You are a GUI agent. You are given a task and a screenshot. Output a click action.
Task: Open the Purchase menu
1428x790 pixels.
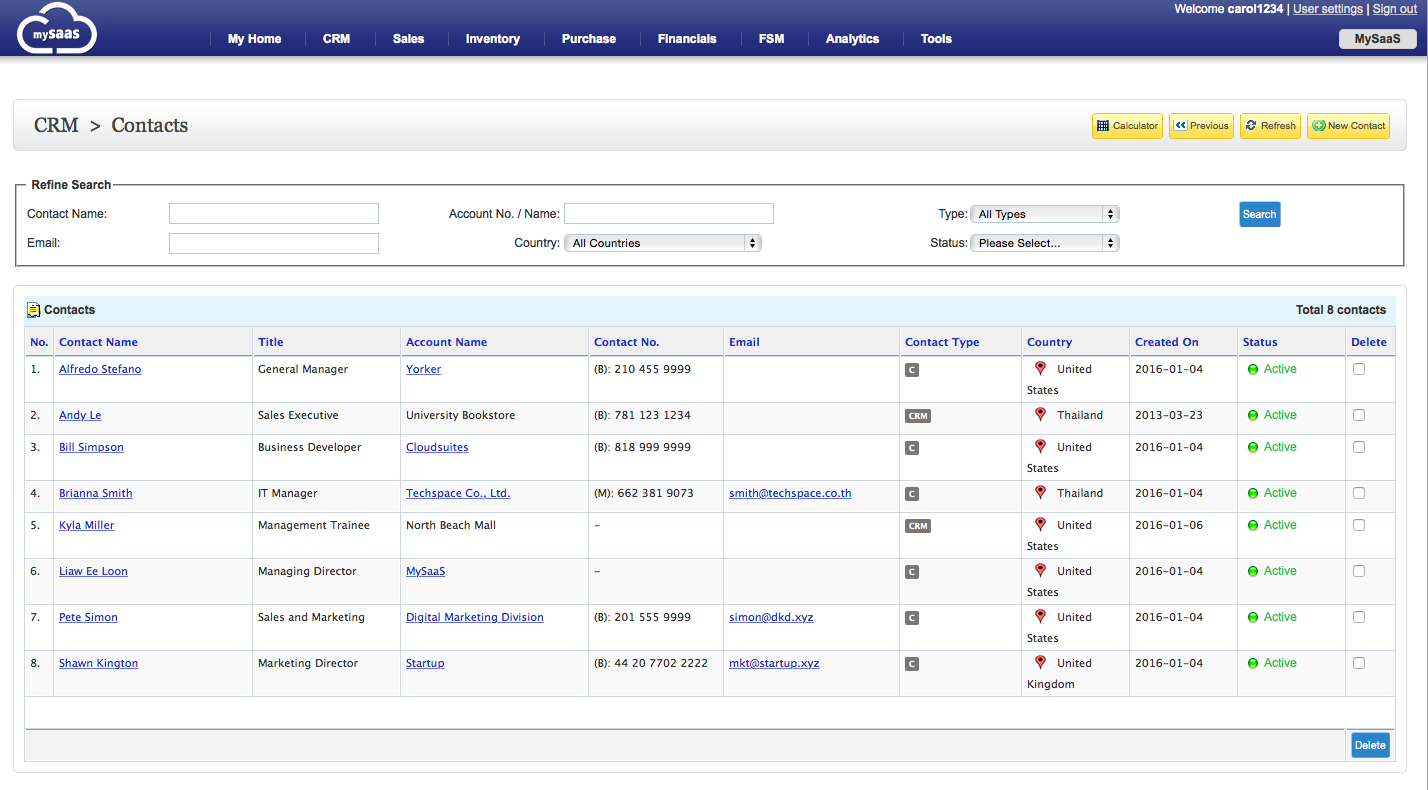588,39
